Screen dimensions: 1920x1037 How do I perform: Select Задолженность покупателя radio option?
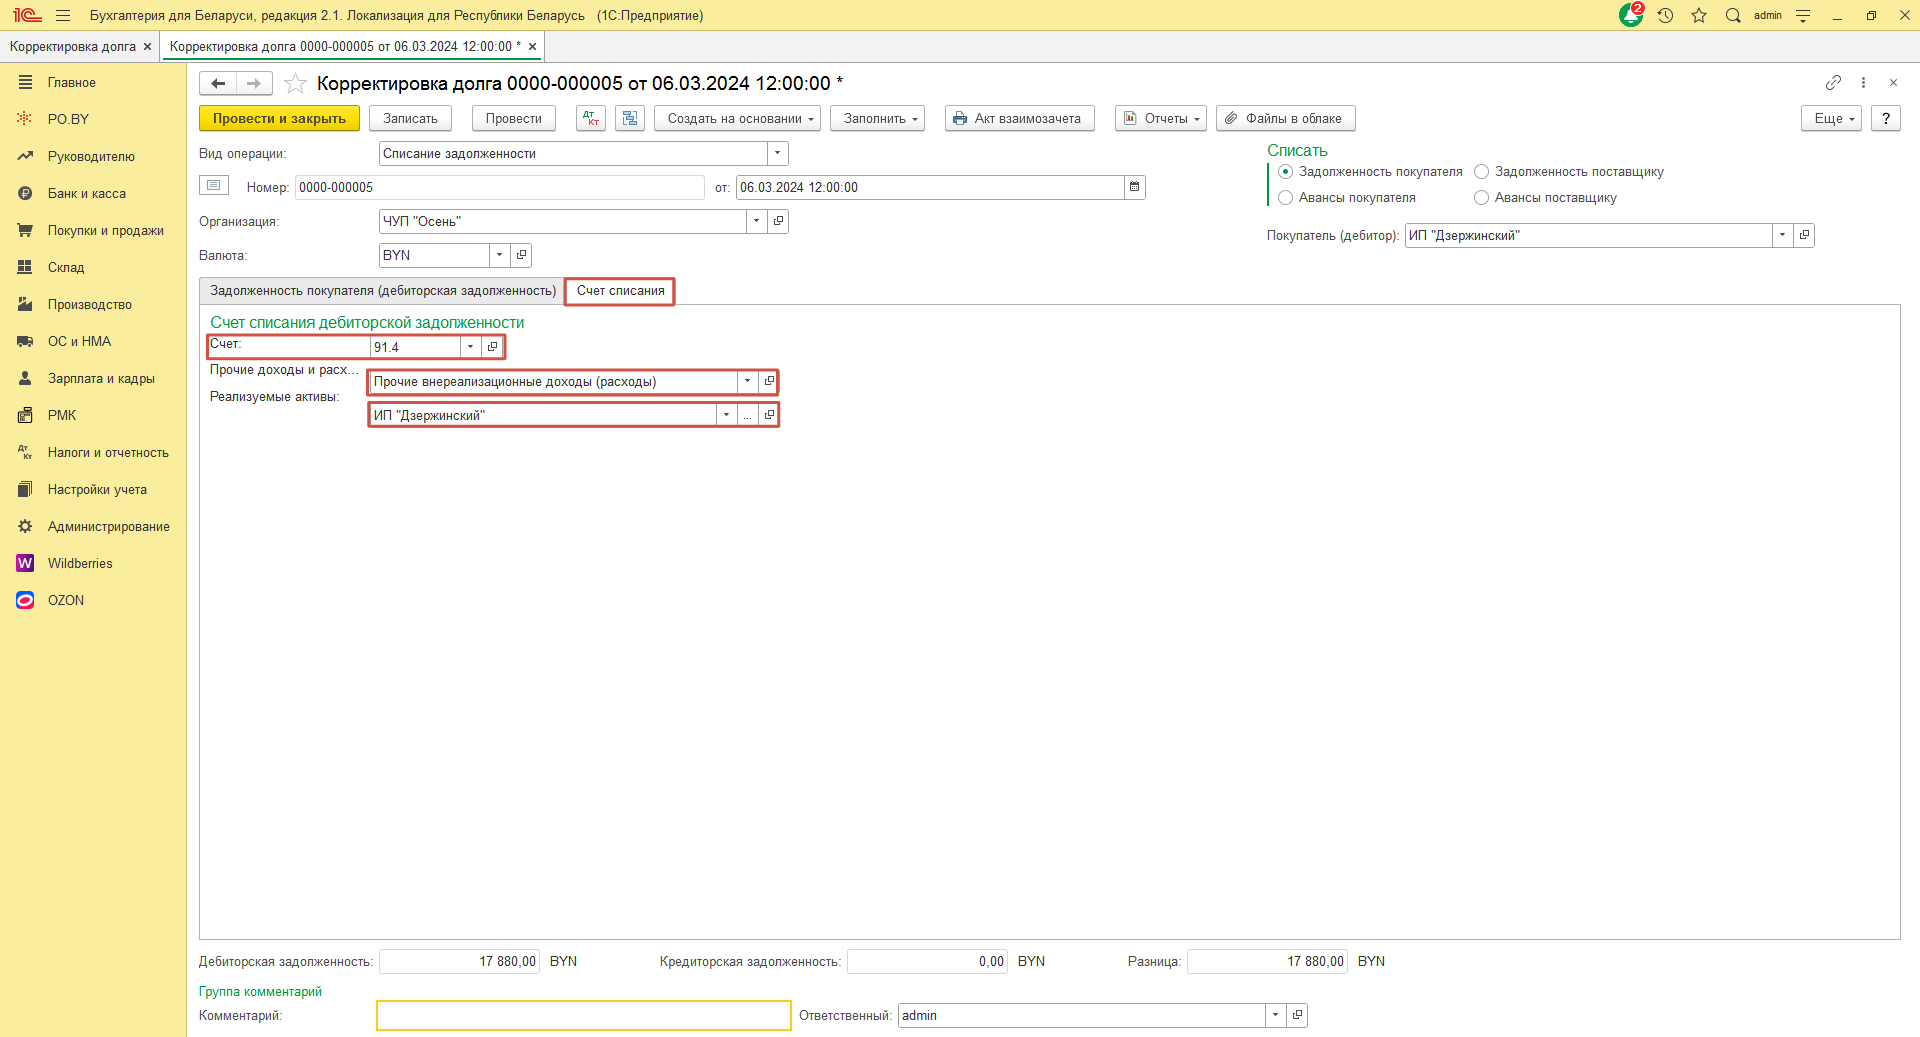click(1286, 172)
